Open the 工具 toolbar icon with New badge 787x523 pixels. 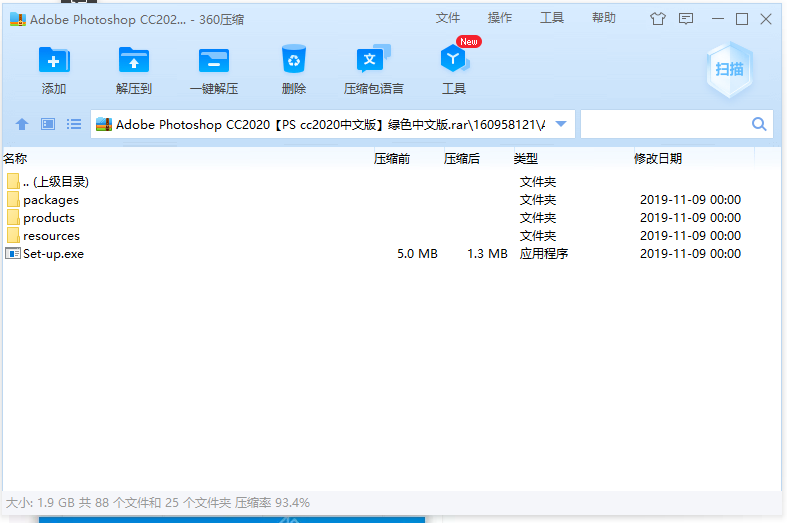(454, 59)
